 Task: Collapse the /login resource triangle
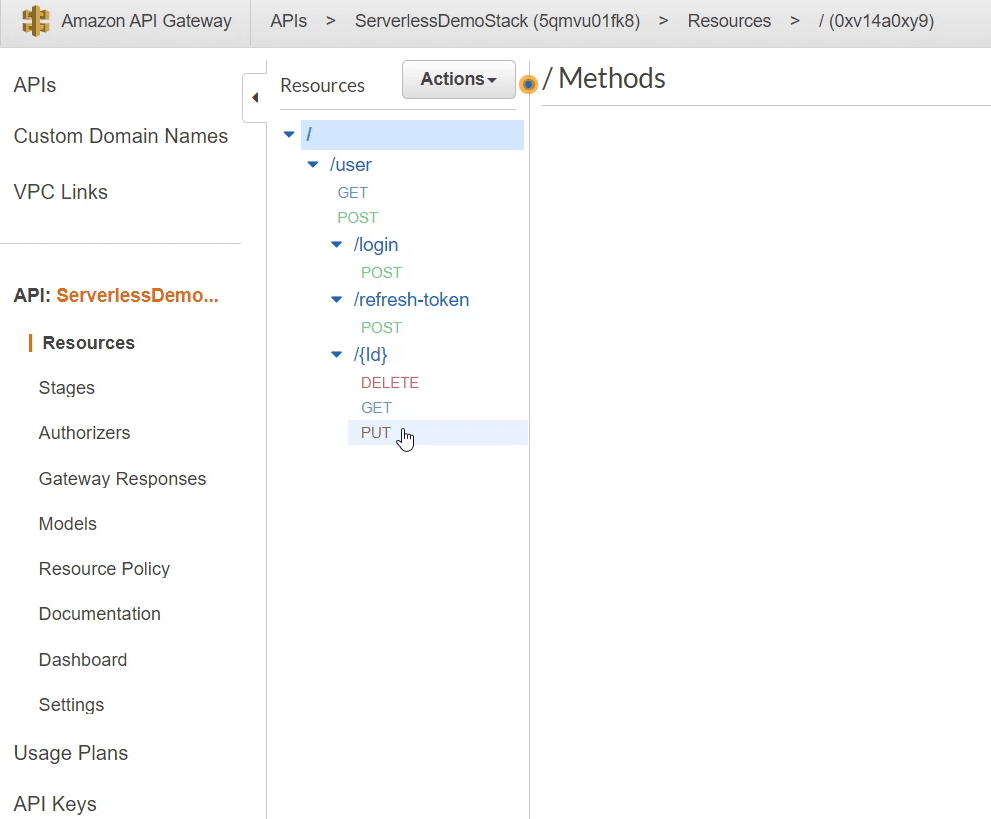click(x=337, y=245)
